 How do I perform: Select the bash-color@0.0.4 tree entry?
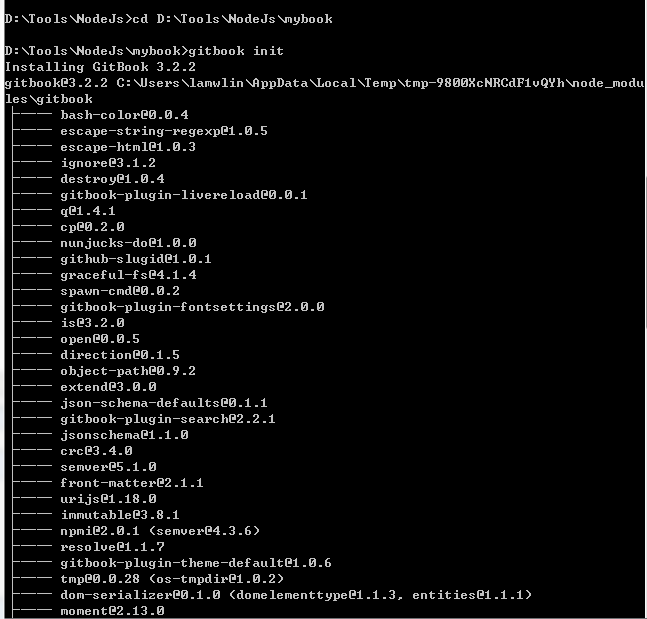[x=124, y=115]
